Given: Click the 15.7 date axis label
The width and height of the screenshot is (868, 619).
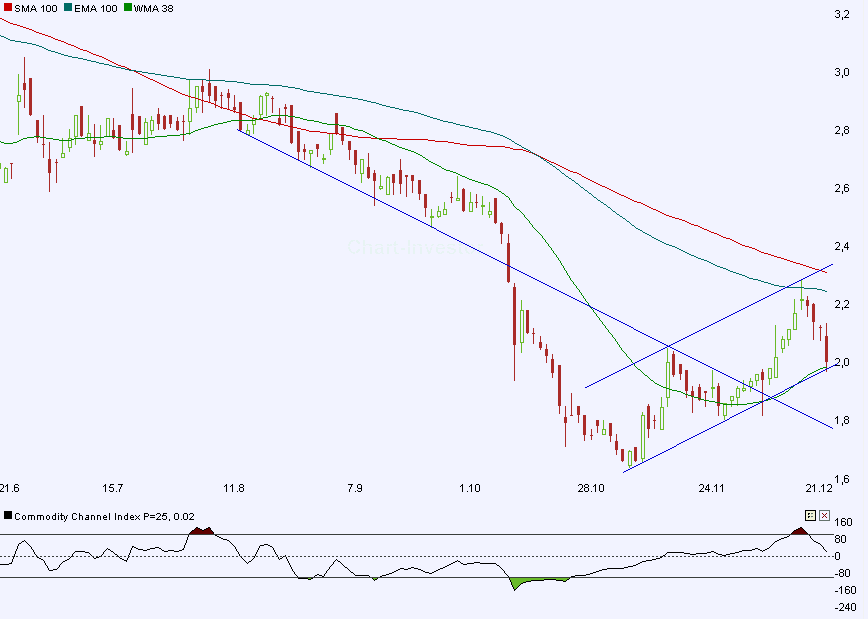Looking at the screenshot, I should [113, 488].
